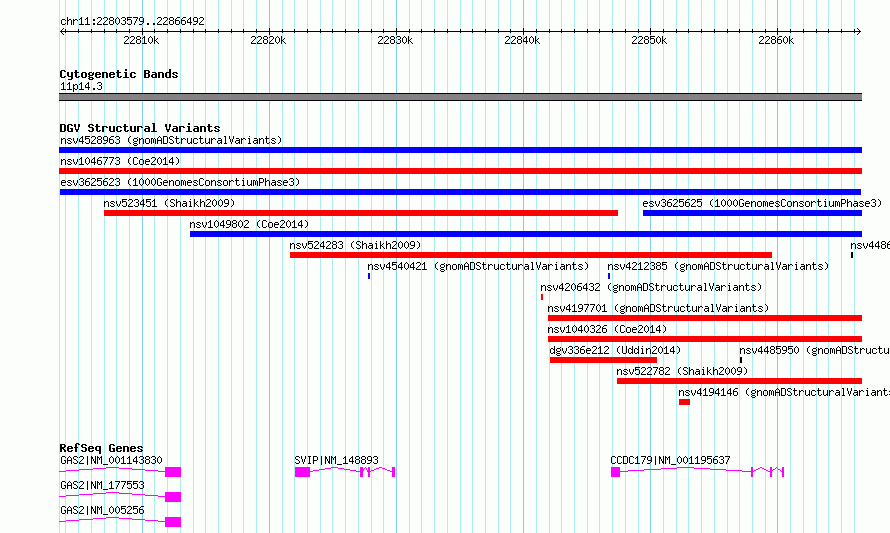Click the GAS2|NM_001143830 gene label
This screenshot has height=533, width=890.
point(111,460)
